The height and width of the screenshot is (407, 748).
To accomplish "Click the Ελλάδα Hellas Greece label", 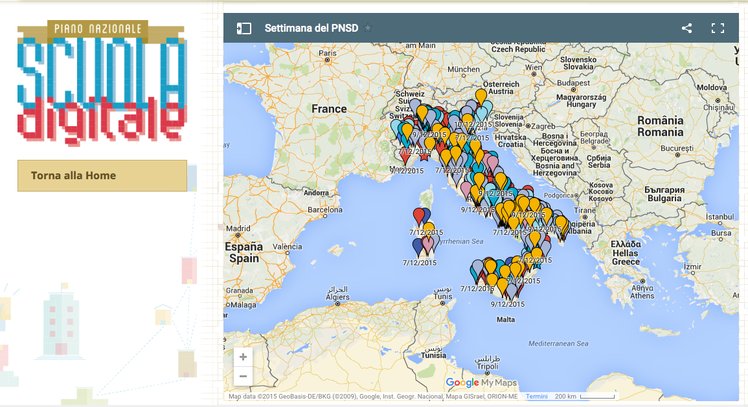I will (x=626, y=253).
